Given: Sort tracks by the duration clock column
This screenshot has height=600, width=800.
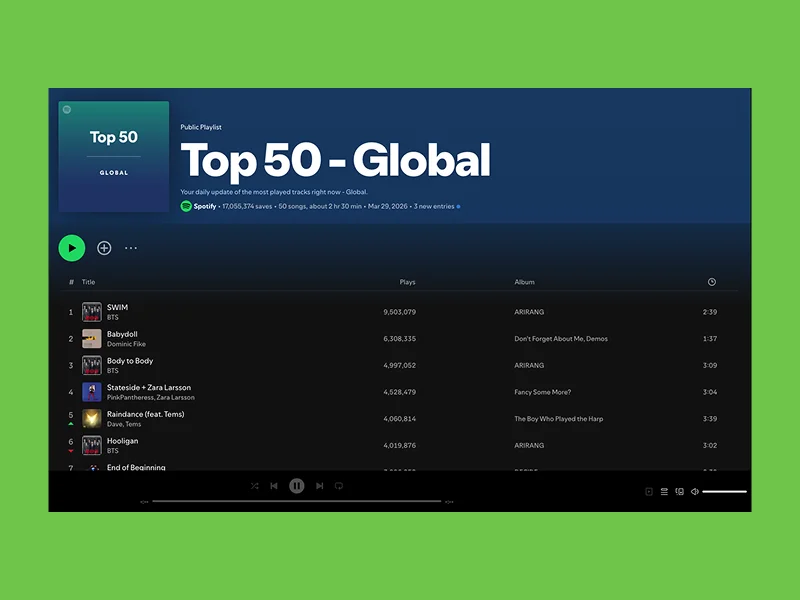Looking at the screenshot, I should pyautogui.click(x=712, y=282).
